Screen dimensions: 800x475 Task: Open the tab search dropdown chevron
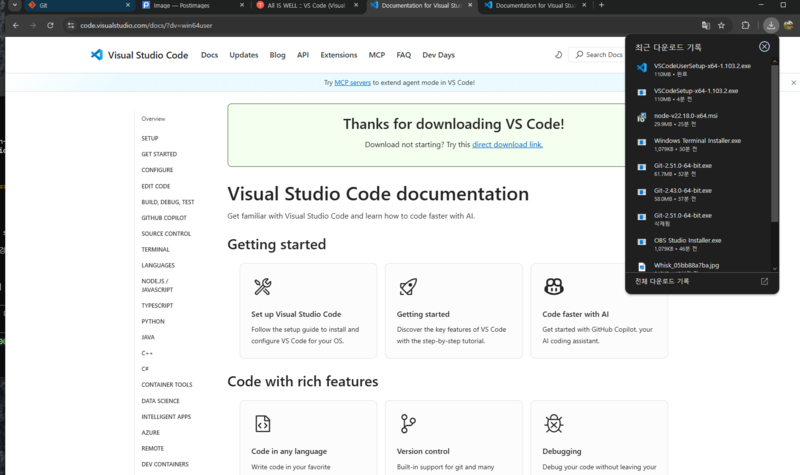[x=14, y=5]
